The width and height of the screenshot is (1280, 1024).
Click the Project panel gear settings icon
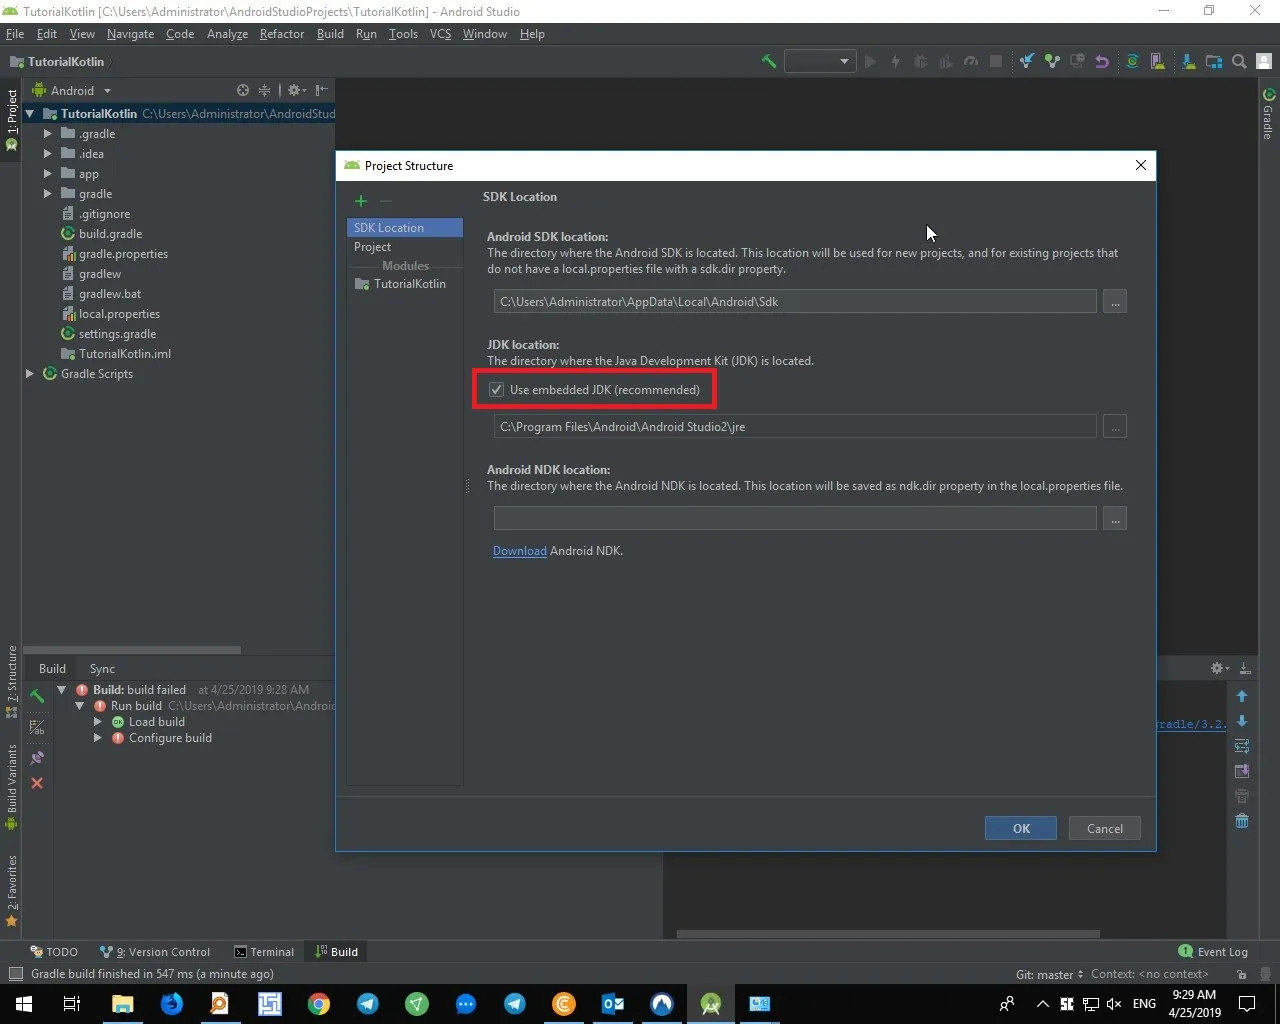tap(296, 90)
